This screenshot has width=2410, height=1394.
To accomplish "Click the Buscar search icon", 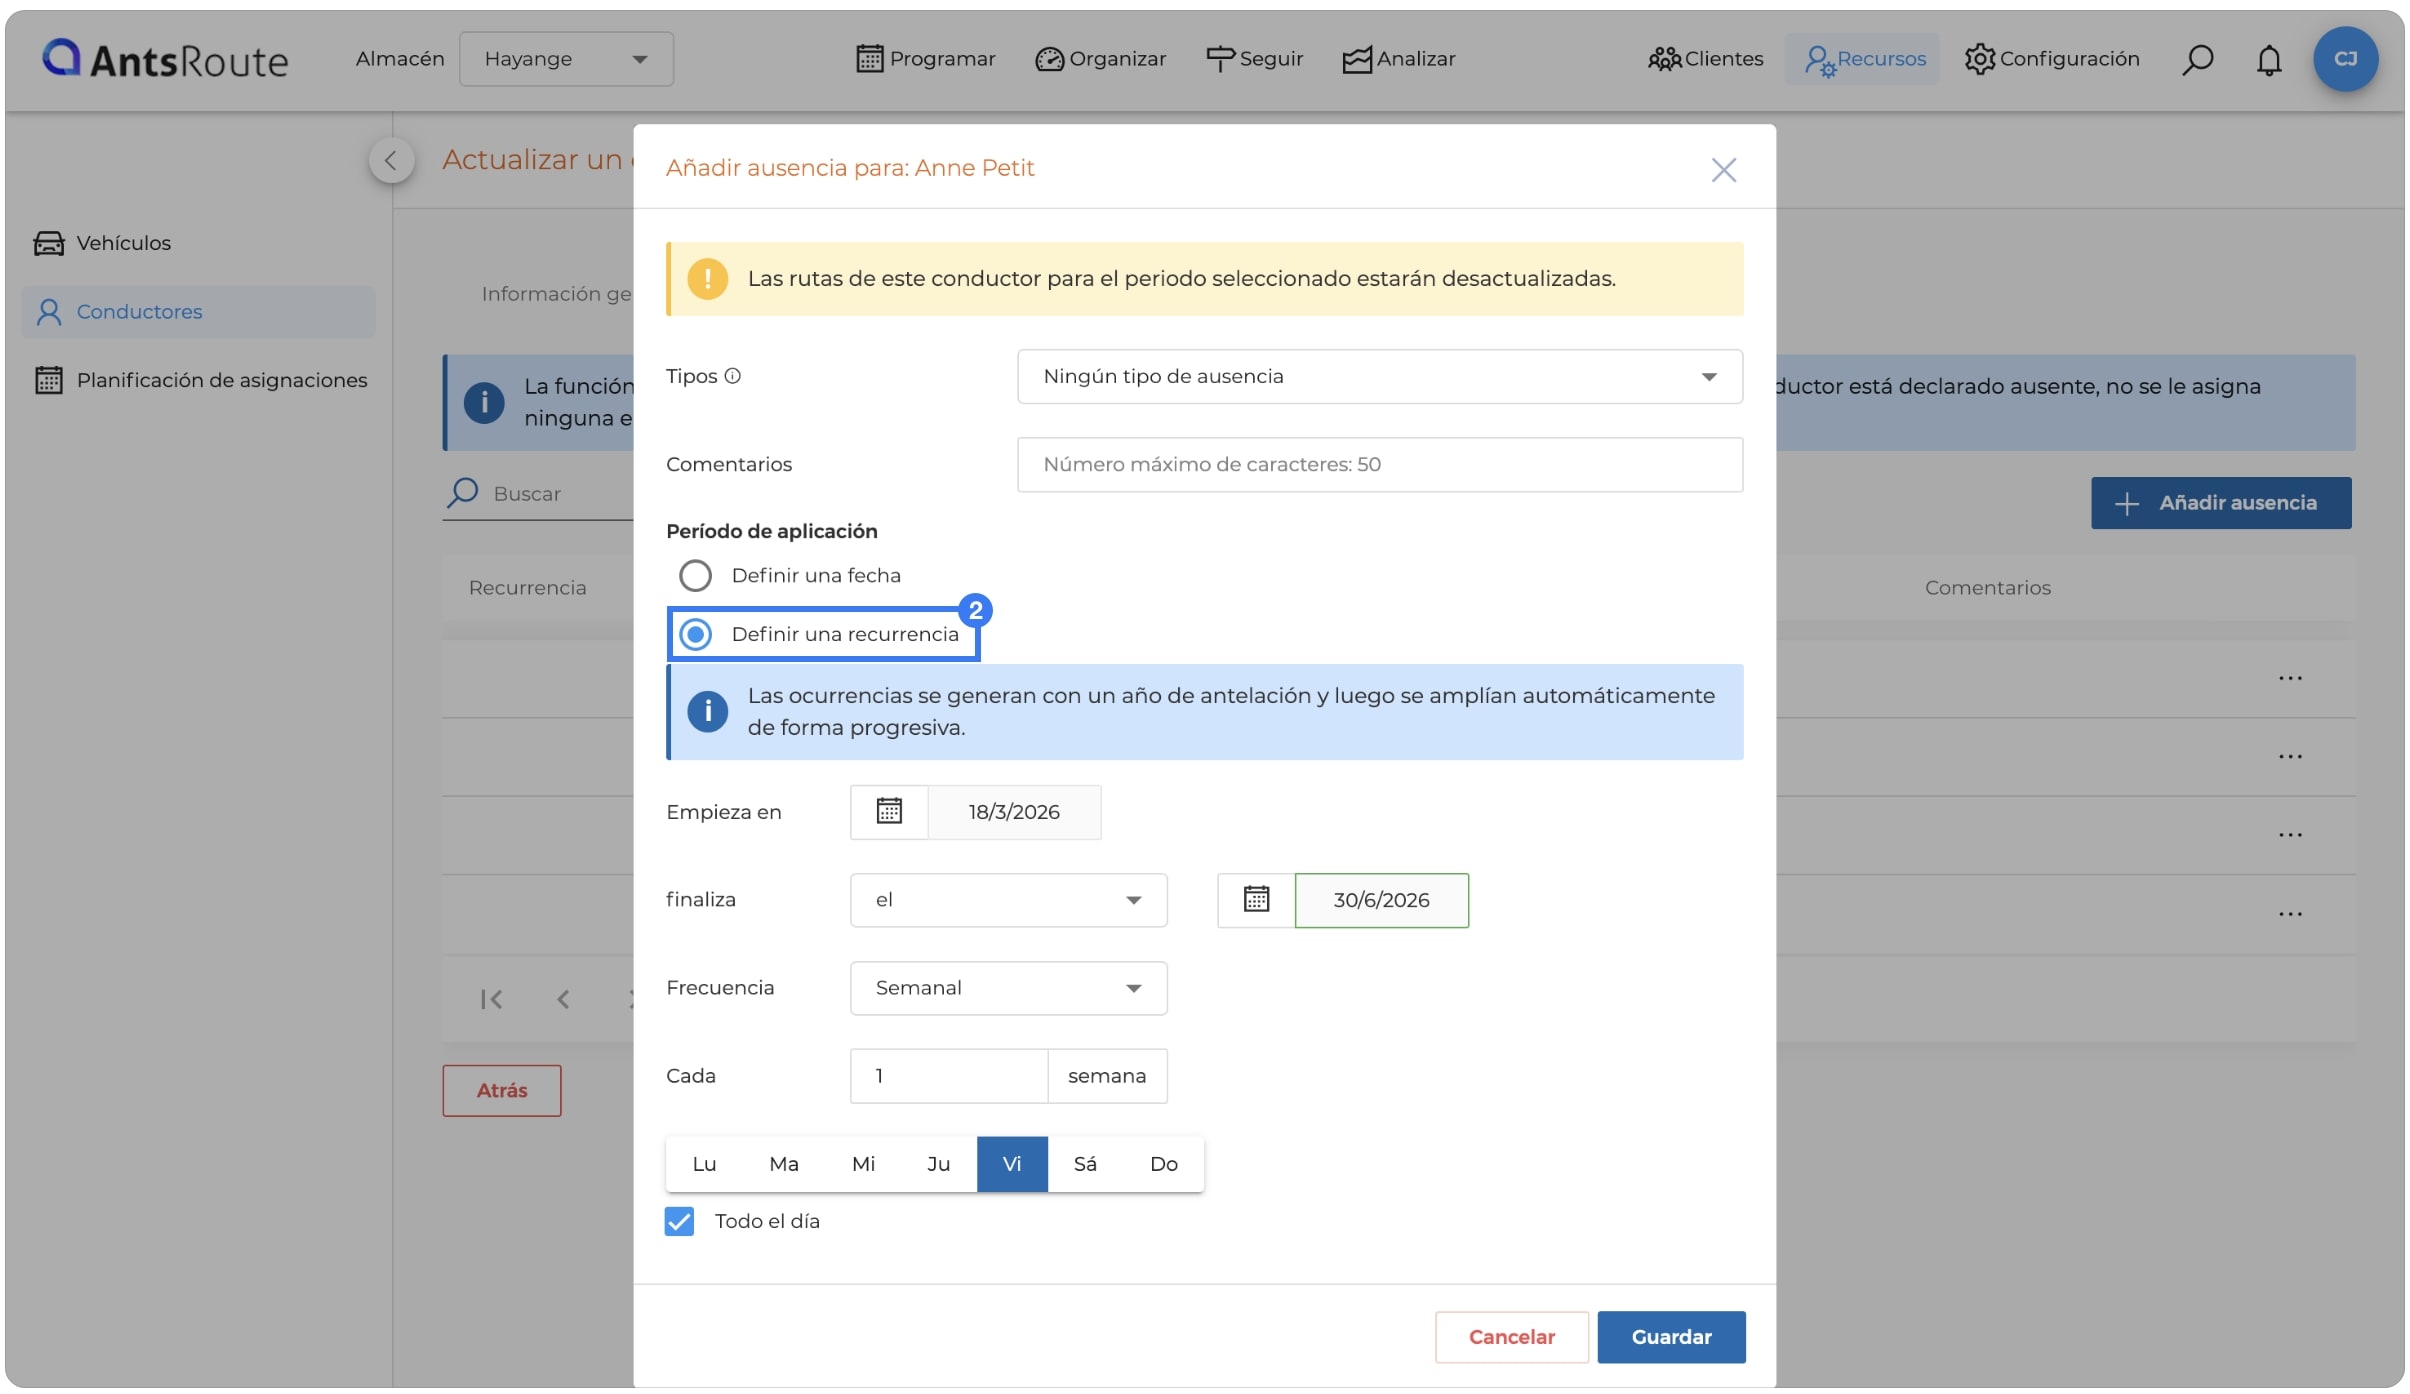I will click(462, 492).
